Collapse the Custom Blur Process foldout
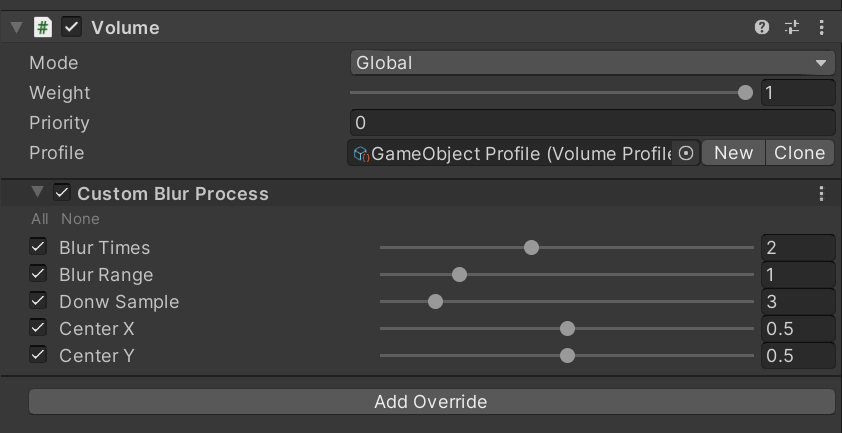The width and height of the screenshot is (842, 433). coord(38,193)
